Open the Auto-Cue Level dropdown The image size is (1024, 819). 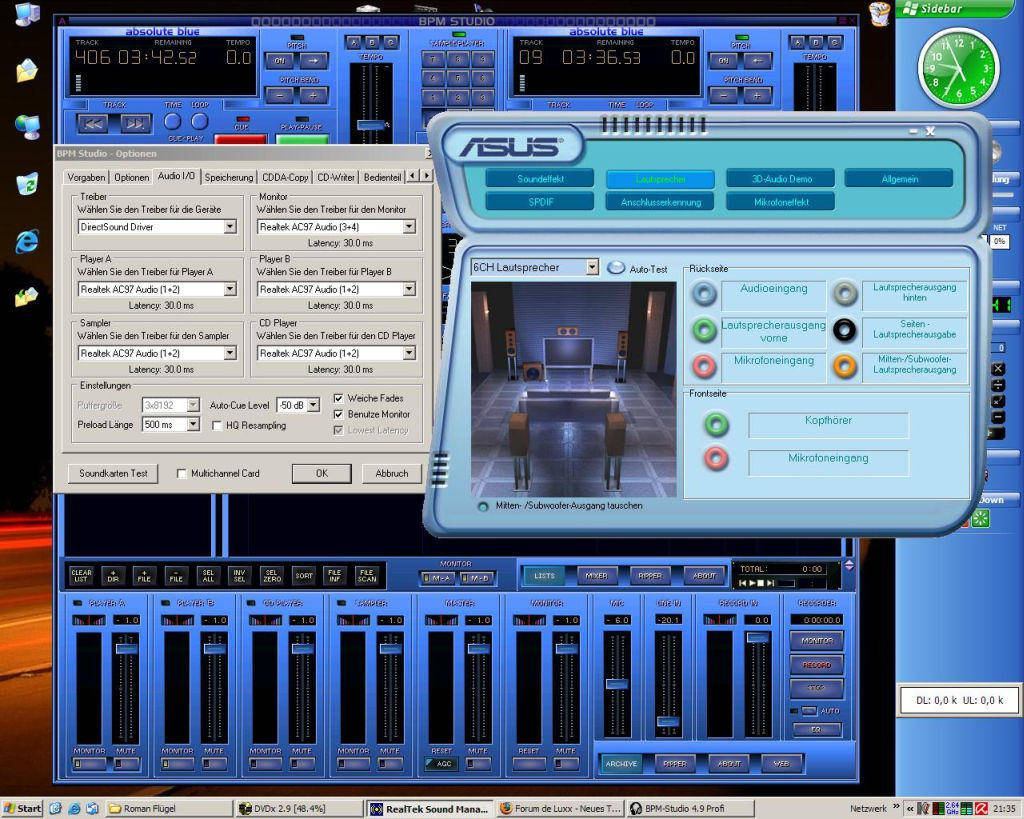click(x=313, y=405)
